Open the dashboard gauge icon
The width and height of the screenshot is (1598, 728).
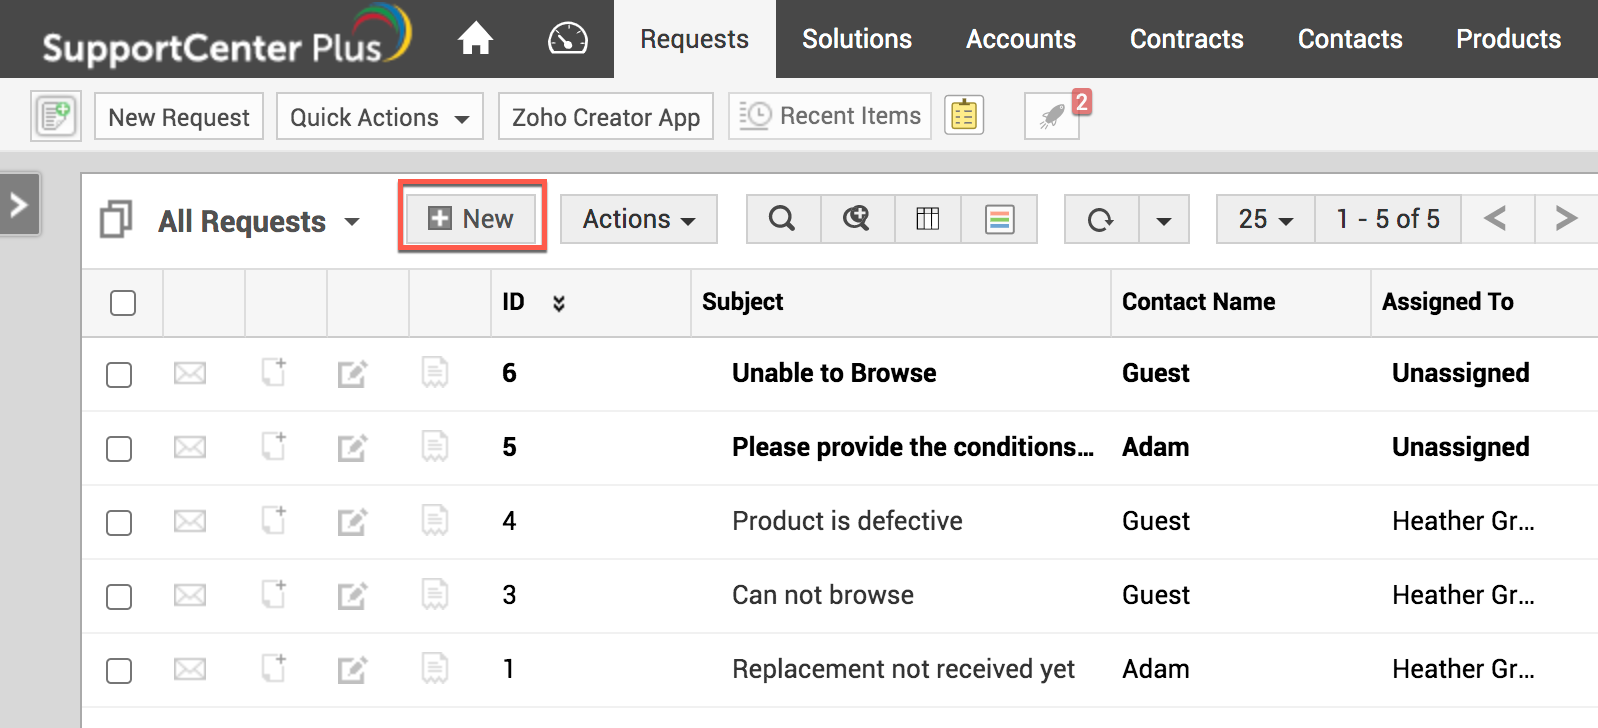pos(567,39)
